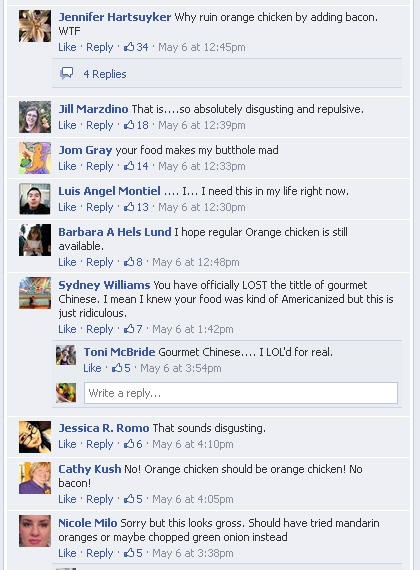Reply to Nicole Milo's comment

click(x=100, y=553)
